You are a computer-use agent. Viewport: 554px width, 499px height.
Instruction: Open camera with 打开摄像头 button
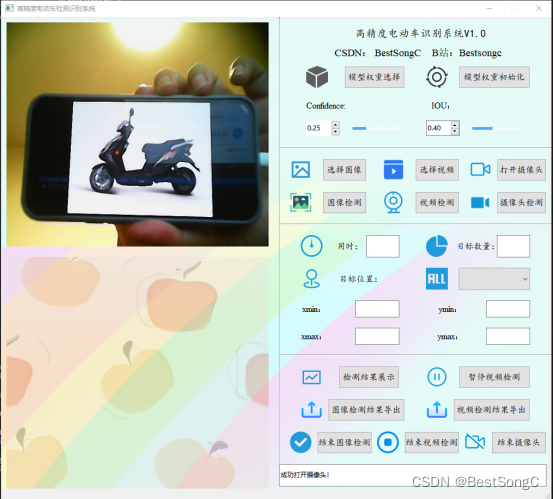point(521,170)
